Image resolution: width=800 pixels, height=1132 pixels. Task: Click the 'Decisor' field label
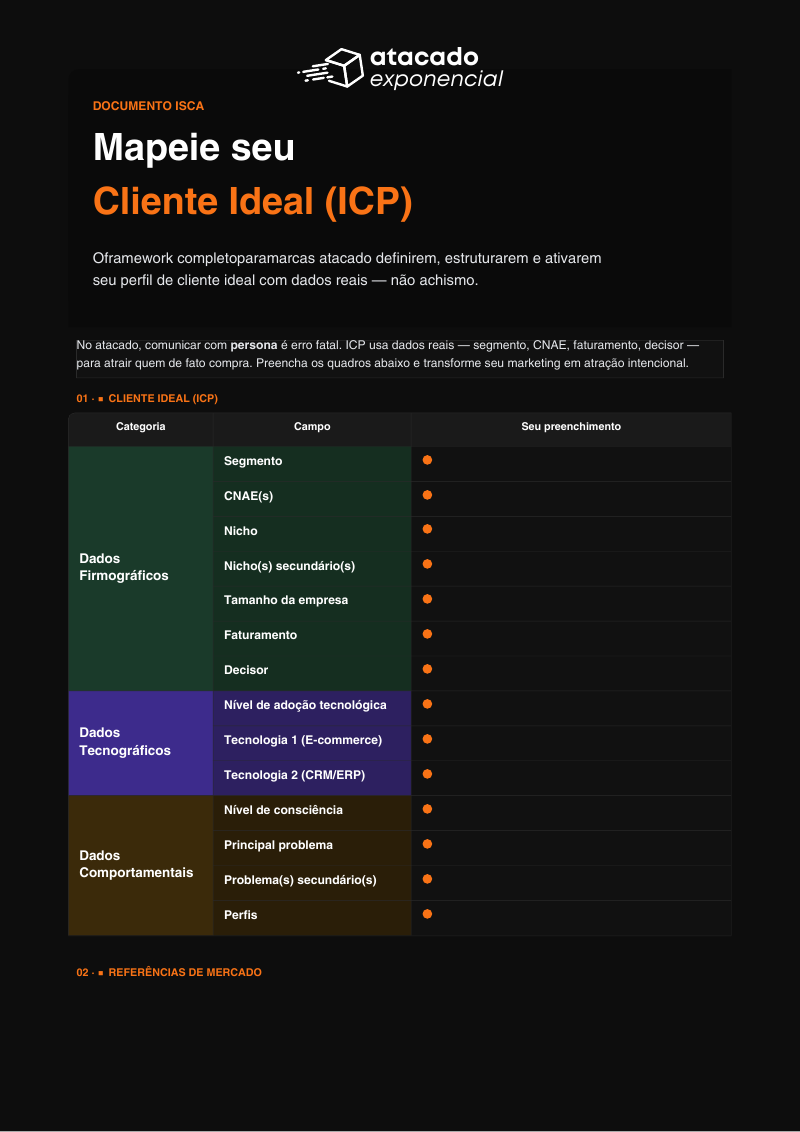click(246, 670)
